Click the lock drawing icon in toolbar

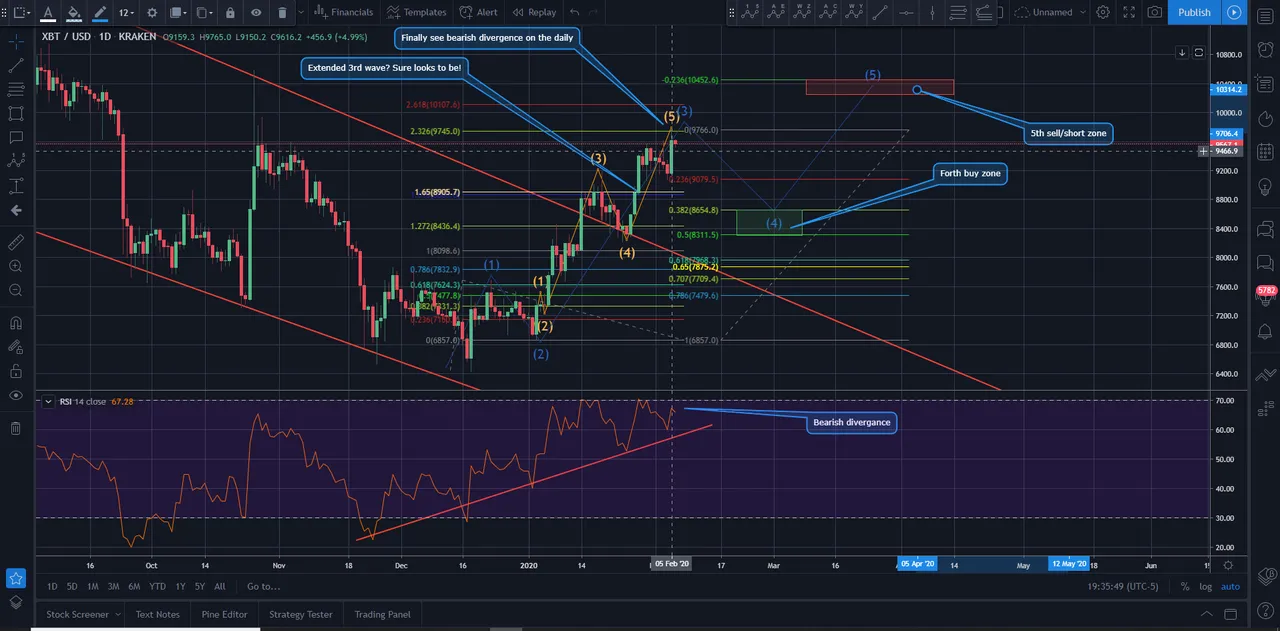coord(231,13)
